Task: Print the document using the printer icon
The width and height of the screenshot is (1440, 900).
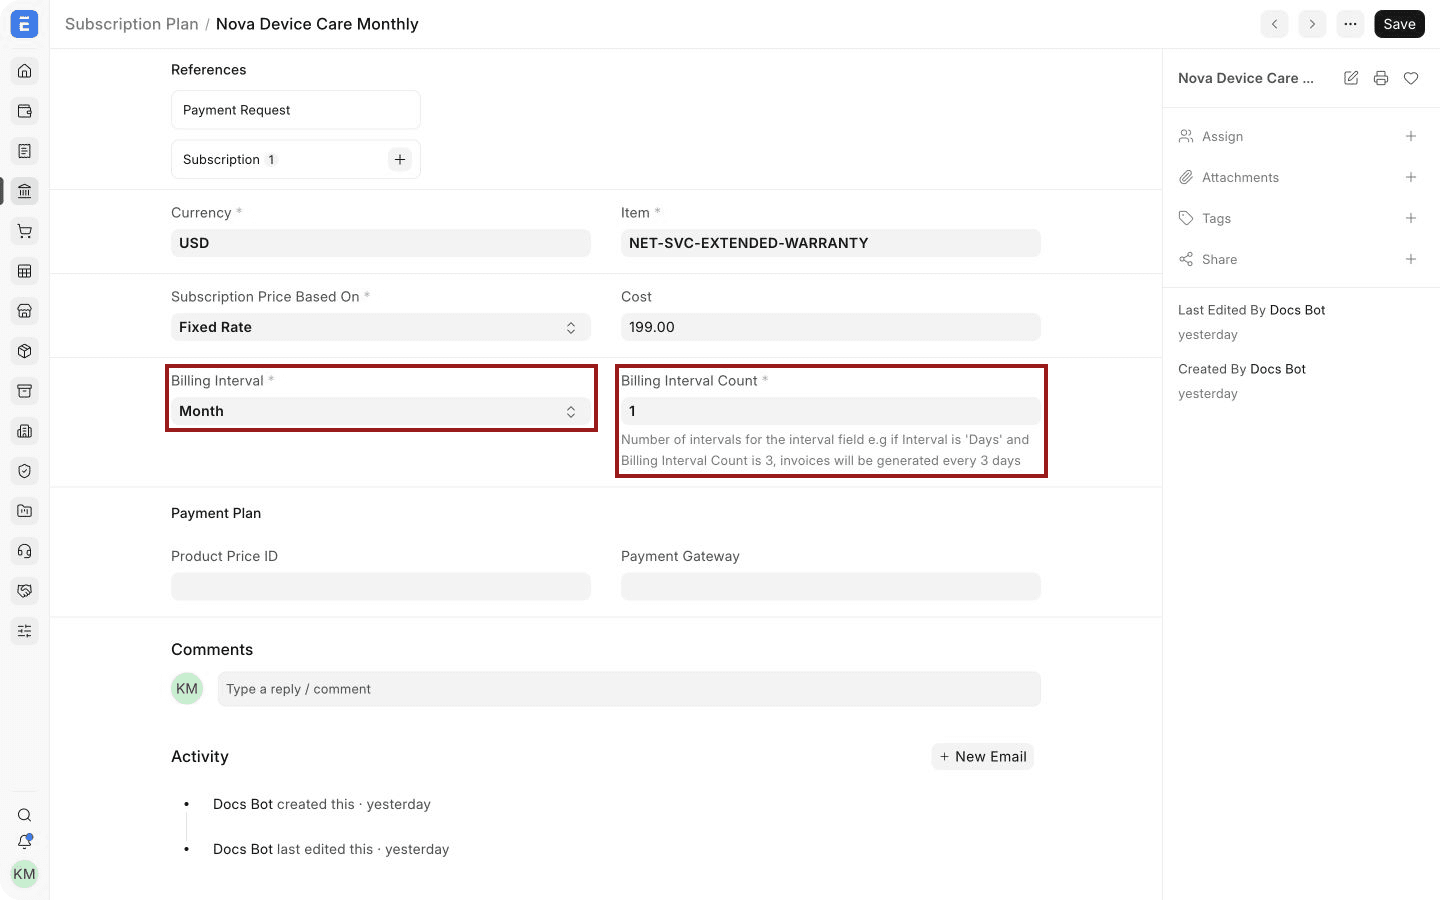Action: tap(1381, 78)
